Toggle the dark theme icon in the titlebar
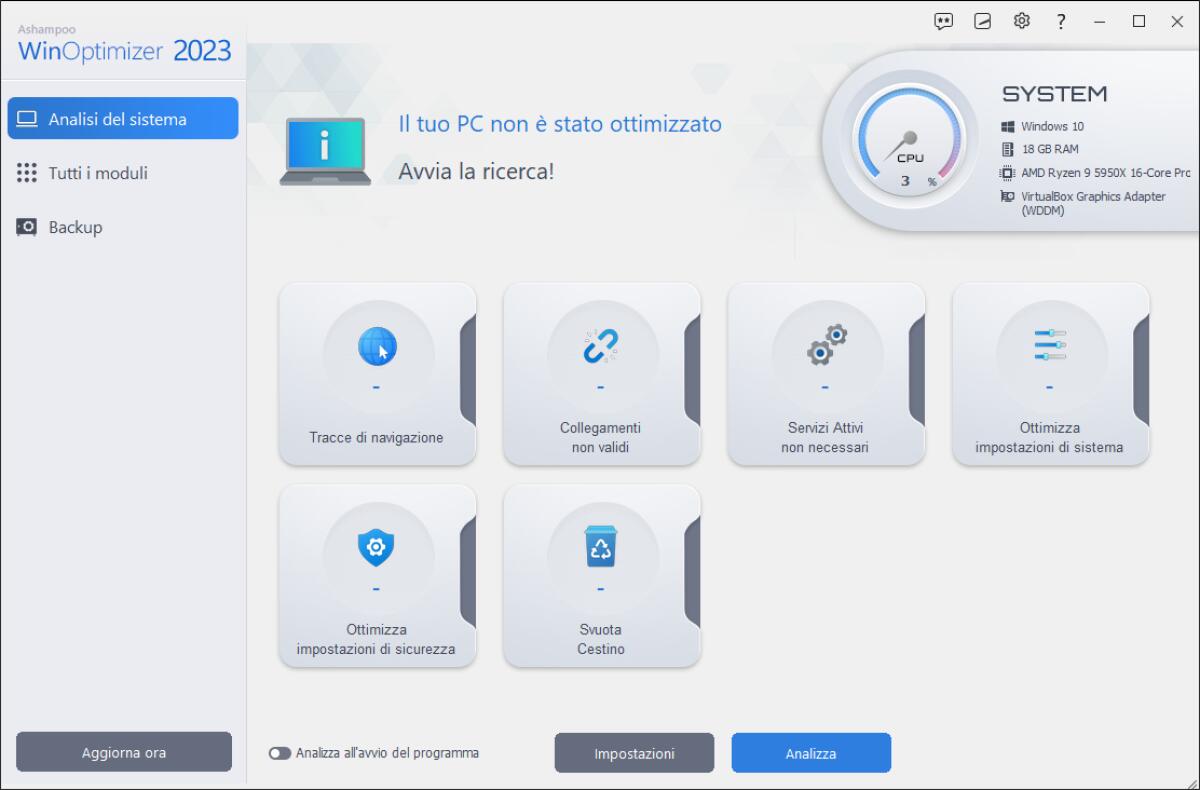Image resolution: width=1200 pixels, height=790 pixels. pos(982,20)
